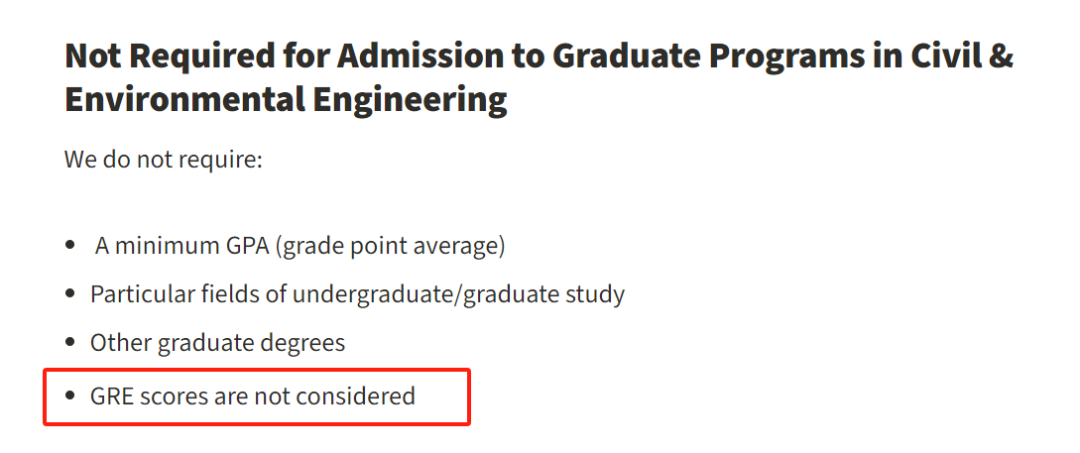Click the "(grade point average)" parenthetical
The image size is (1080, 453).
[x=390, y=246]
